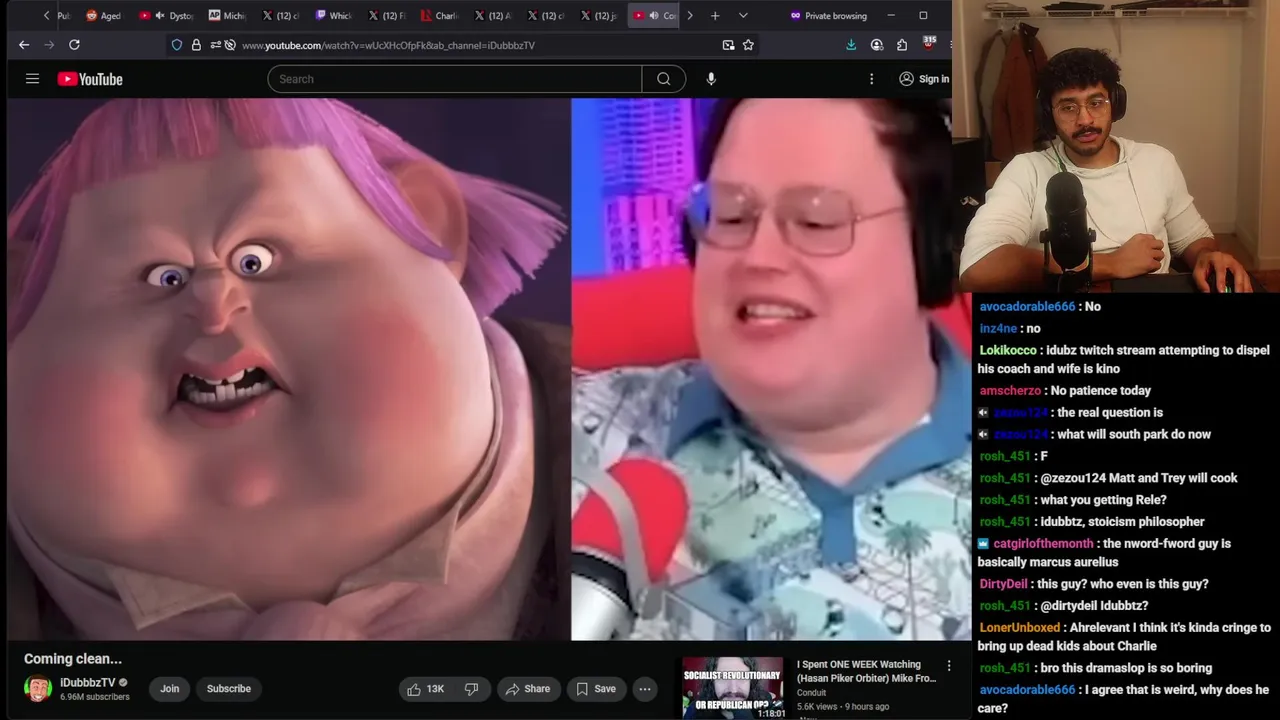Open site permissions icon in address bar

(x=215, y=45)
